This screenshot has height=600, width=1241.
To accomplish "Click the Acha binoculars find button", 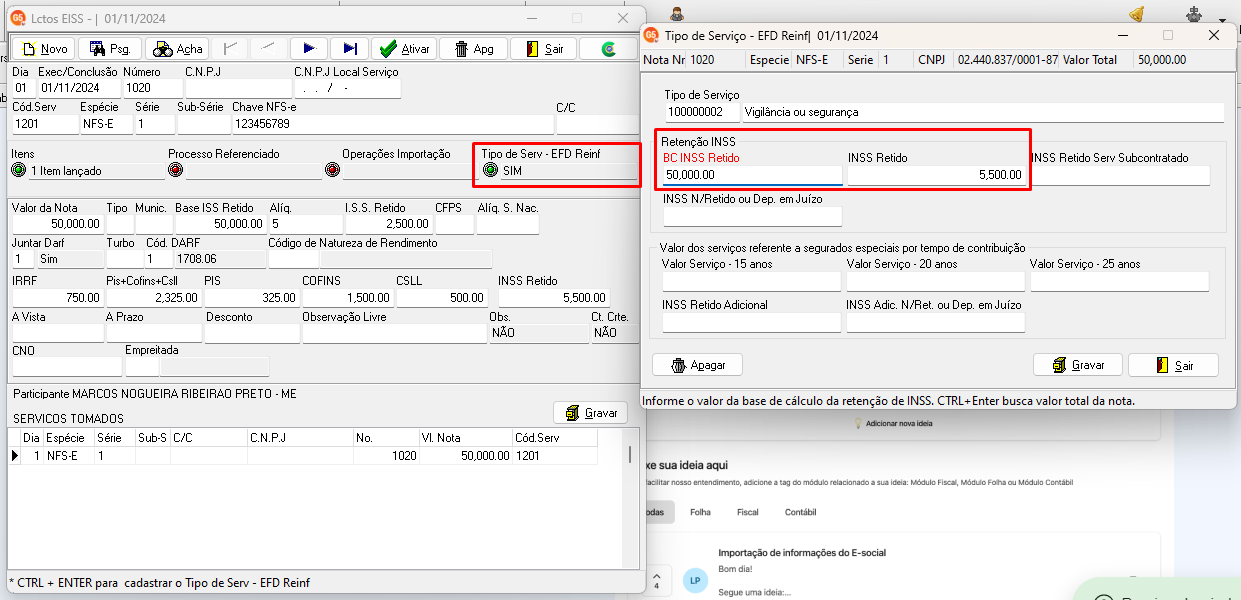I will point(177,49).
